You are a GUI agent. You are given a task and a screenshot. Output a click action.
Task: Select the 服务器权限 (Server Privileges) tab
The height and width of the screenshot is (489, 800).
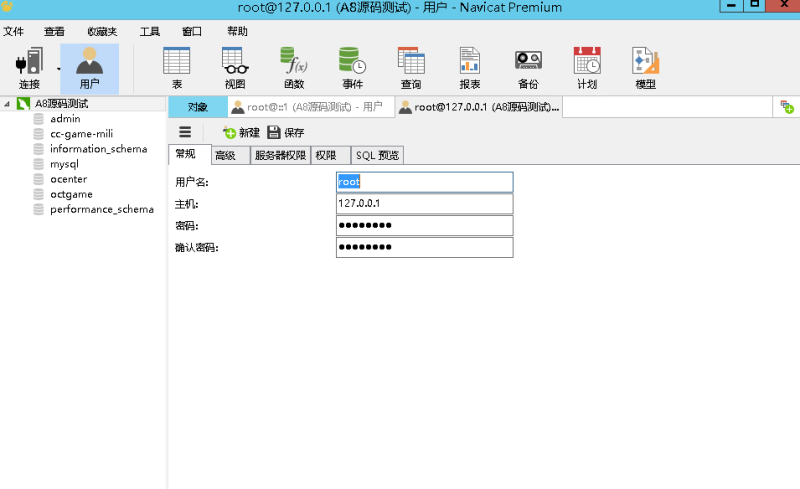280,155
